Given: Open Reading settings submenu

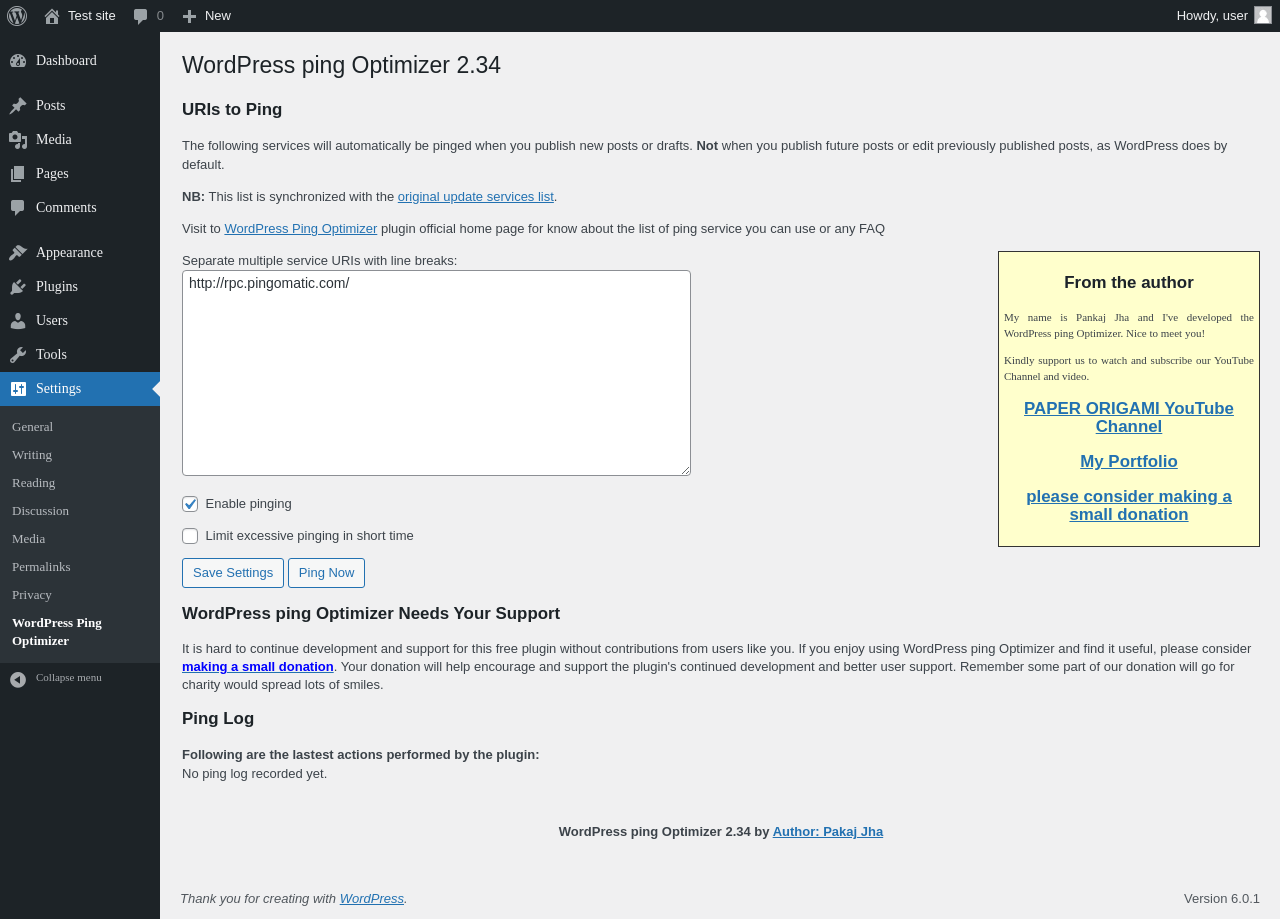Looking at the screenshot, I should coord(34,483).
